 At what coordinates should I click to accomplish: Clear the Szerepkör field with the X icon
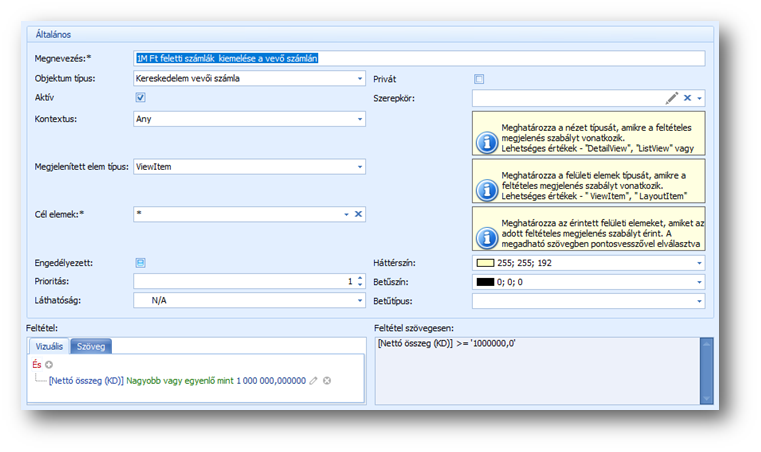coord(687,98)
